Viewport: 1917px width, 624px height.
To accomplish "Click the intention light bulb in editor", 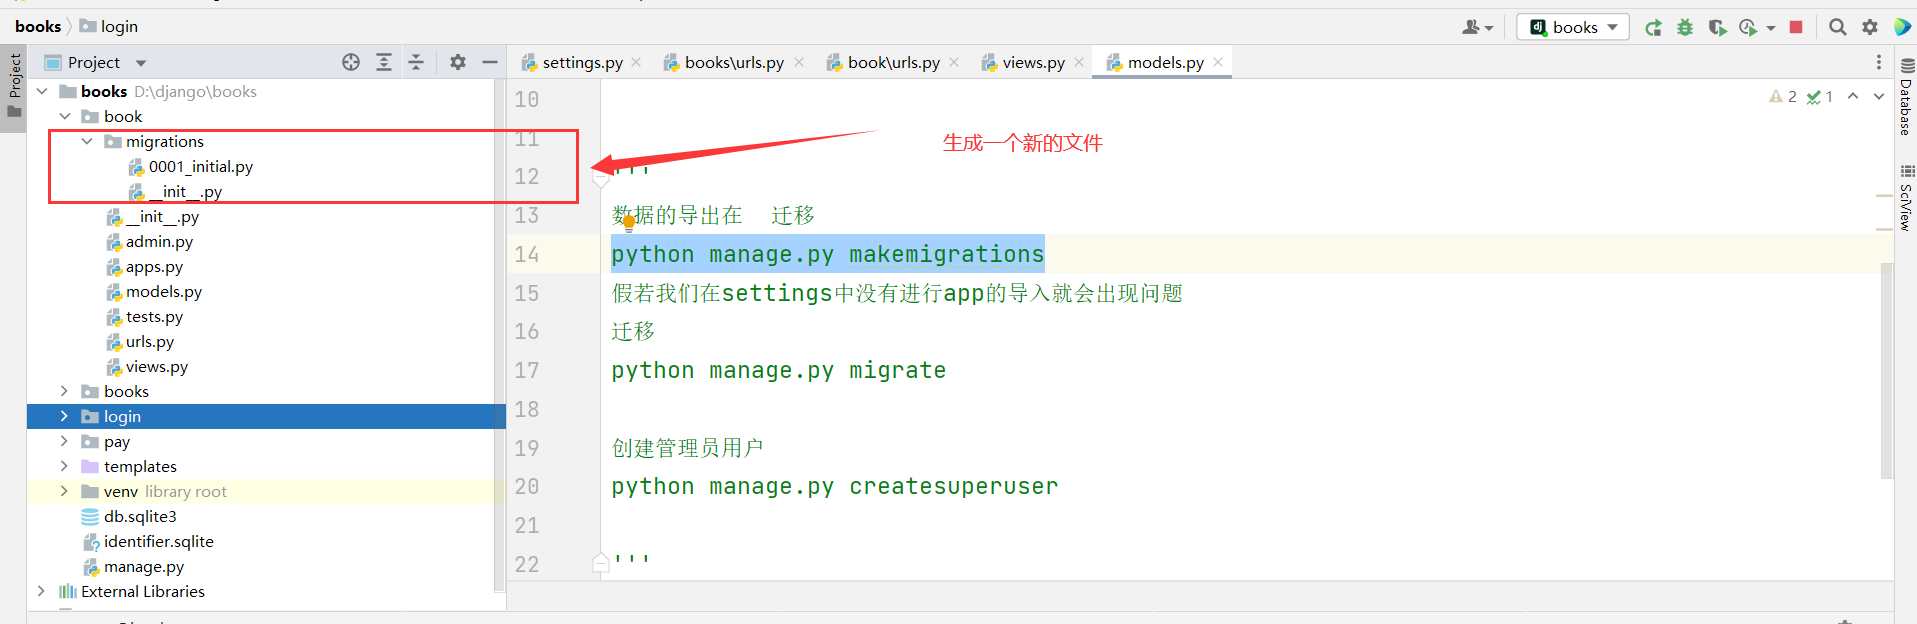I will click(x=629, y=222).
